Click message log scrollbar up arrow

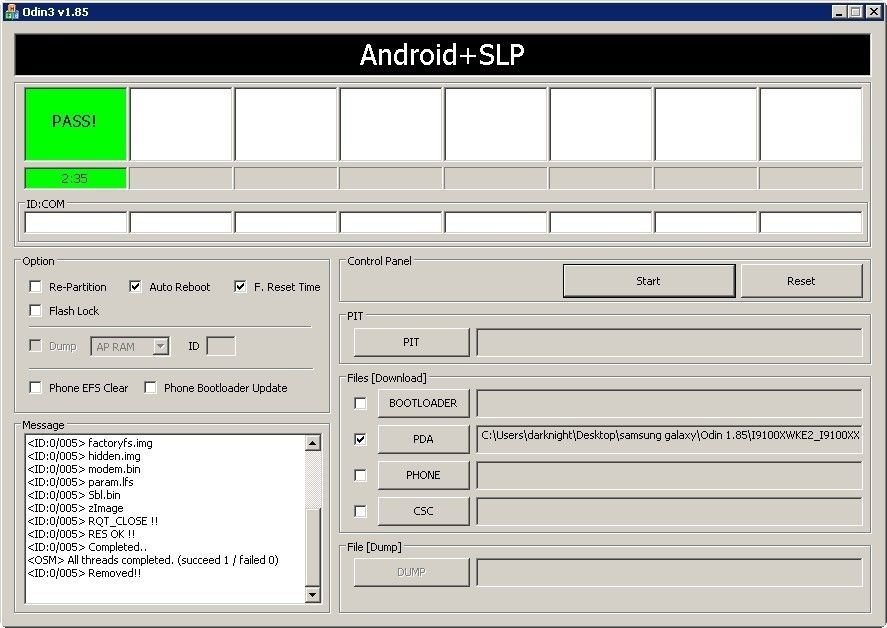[x=313, y=443]
